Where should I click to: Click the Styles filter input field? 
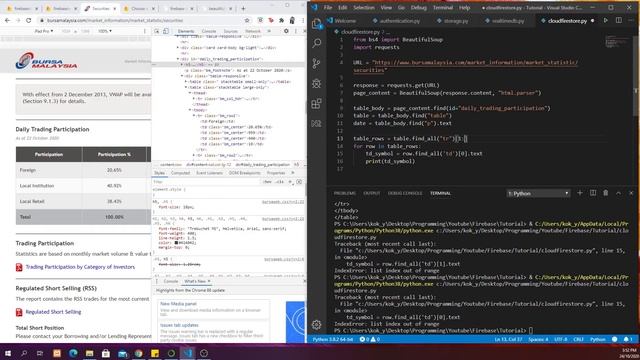pyautogui.click(x=206, y=182)
